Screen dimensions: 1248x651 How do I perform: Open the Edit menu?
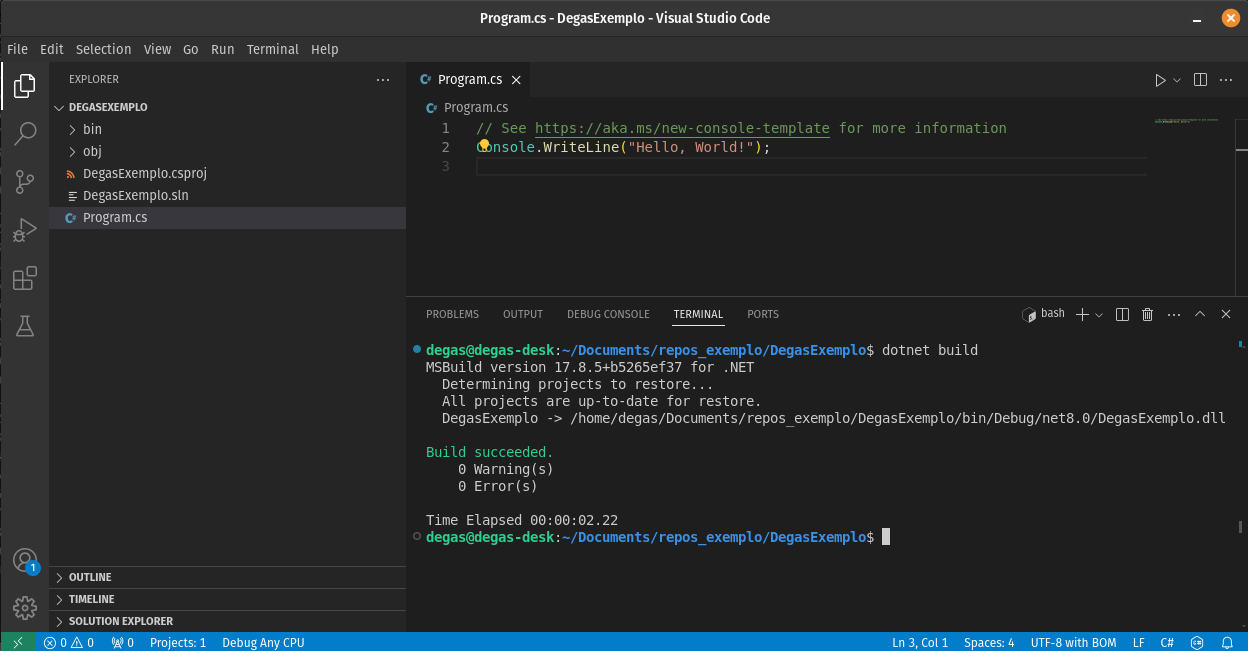click(52, 49)
